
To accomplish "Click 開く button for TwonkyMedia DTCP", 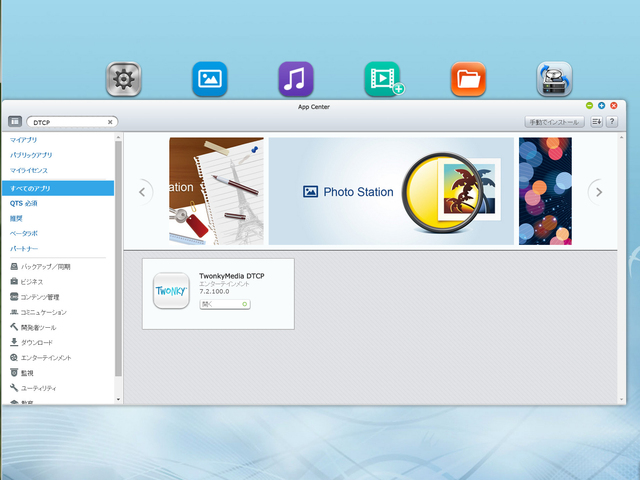I will (225, 304).
